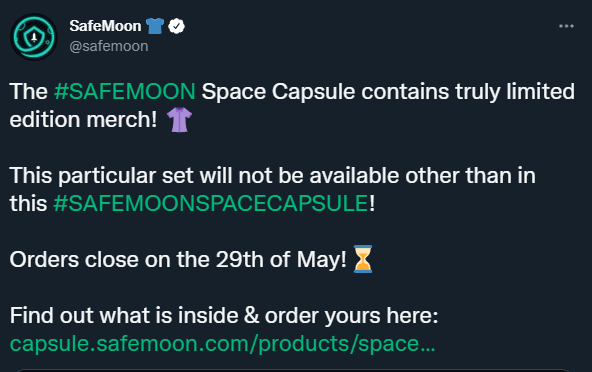Open the #SAFEMOONSPACECAPSULE hashtag
592x372 pixels.
coord(211,204)
